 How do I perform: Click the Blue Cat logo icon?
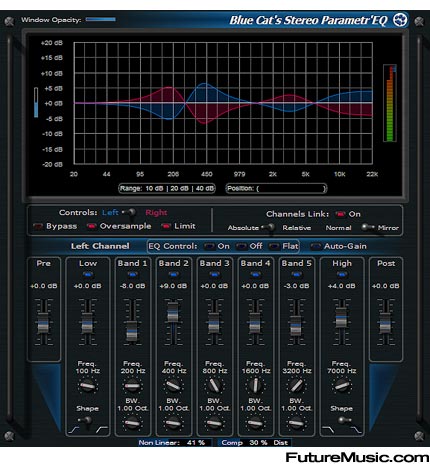pos(400,20)
